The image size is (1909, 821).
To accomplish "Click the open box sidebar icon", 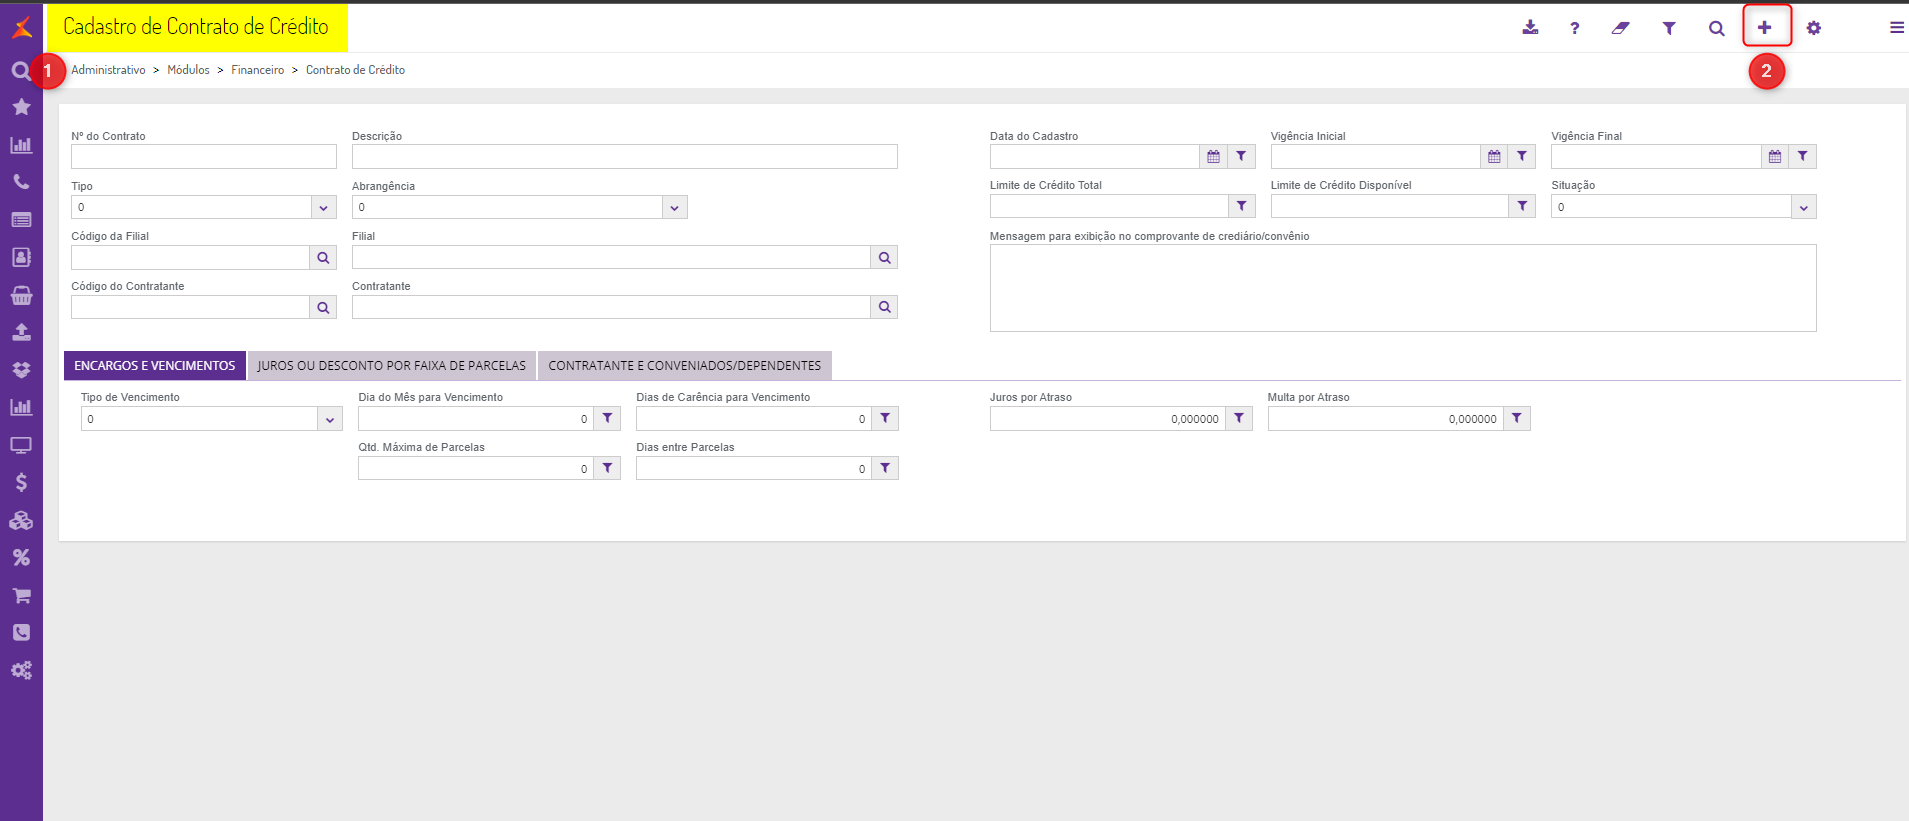I will click(x=21, y=370).
